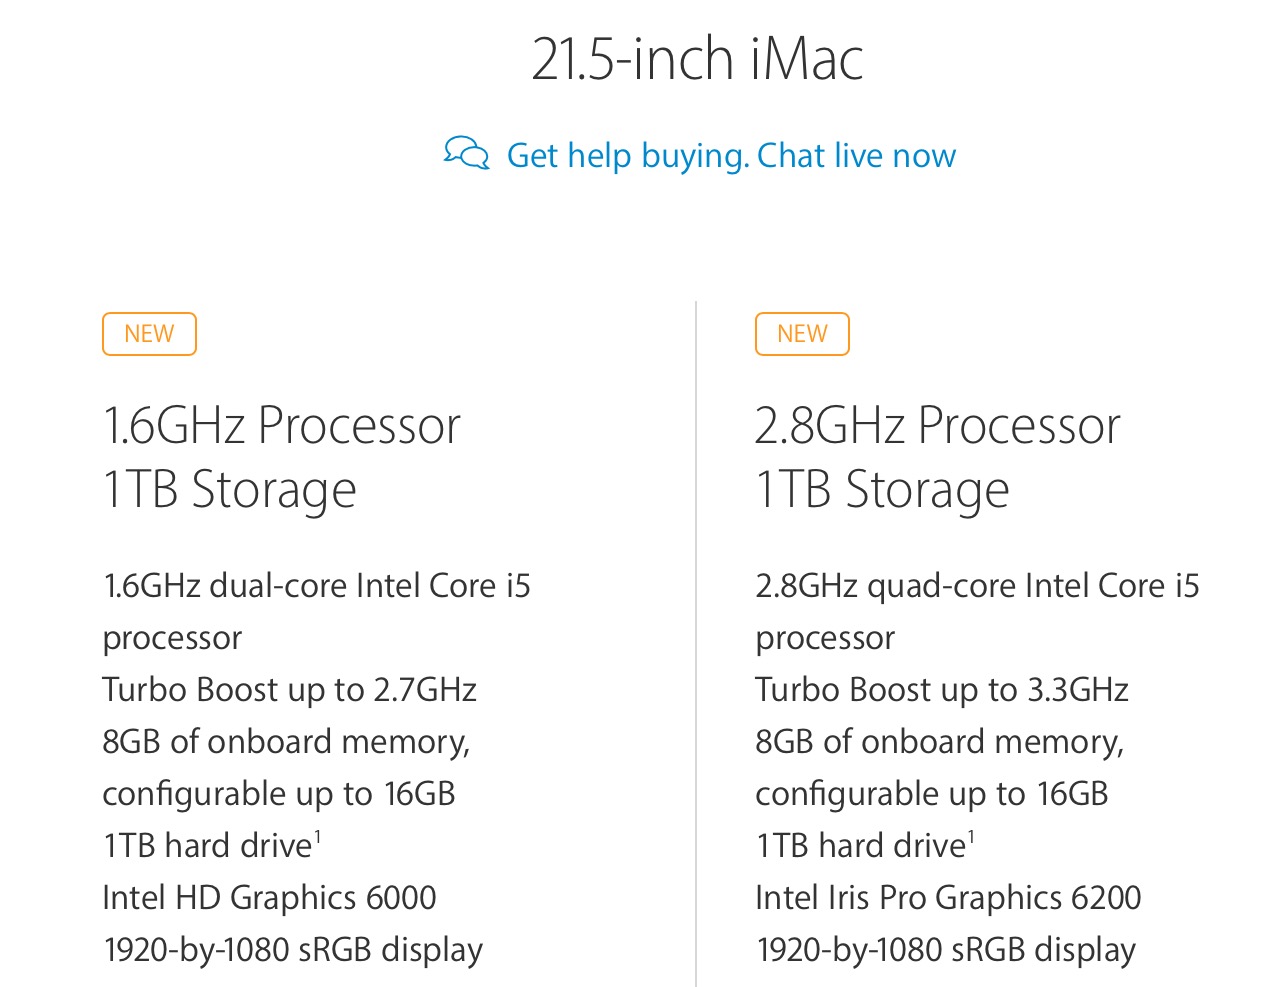Click the vertical divider between the two models
1262x987 pixels.
tap(696, 643)
